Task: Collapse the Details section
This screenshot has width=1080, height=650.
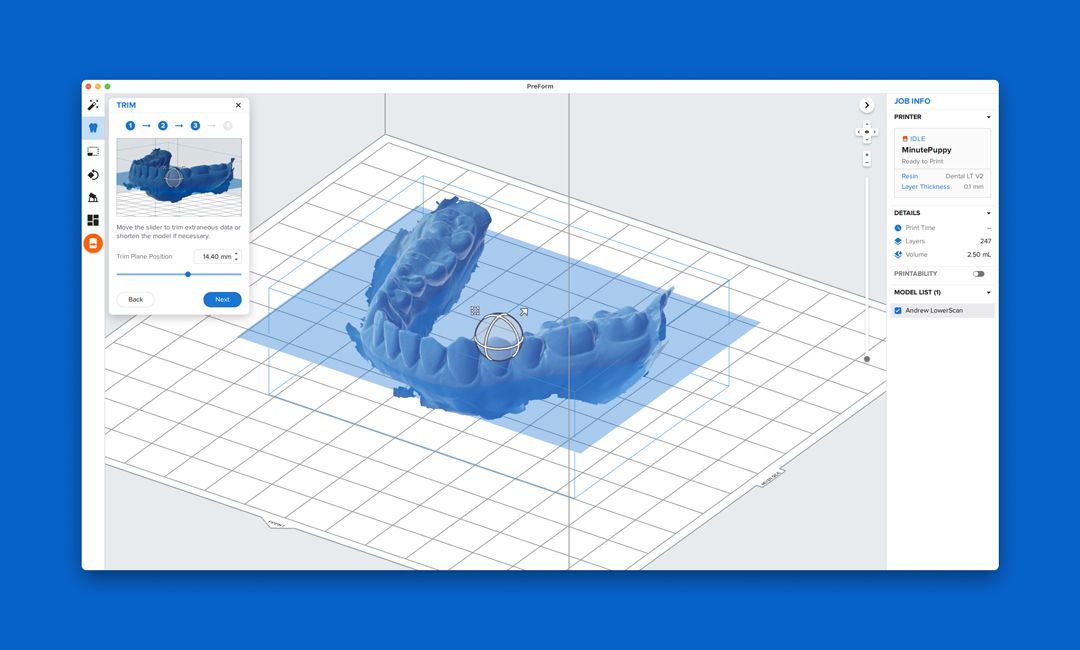Action: click(x=988, y=212)
